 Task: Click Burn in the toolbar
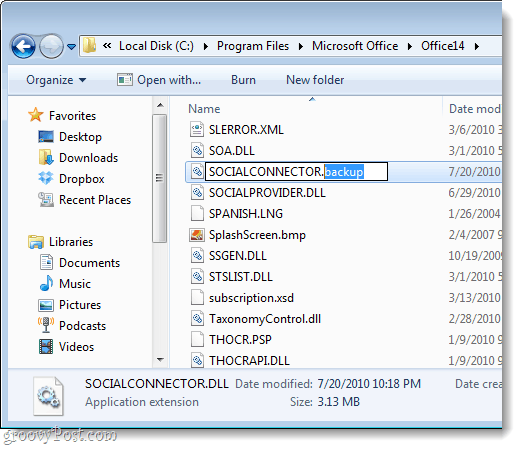(x=243, y=80)
